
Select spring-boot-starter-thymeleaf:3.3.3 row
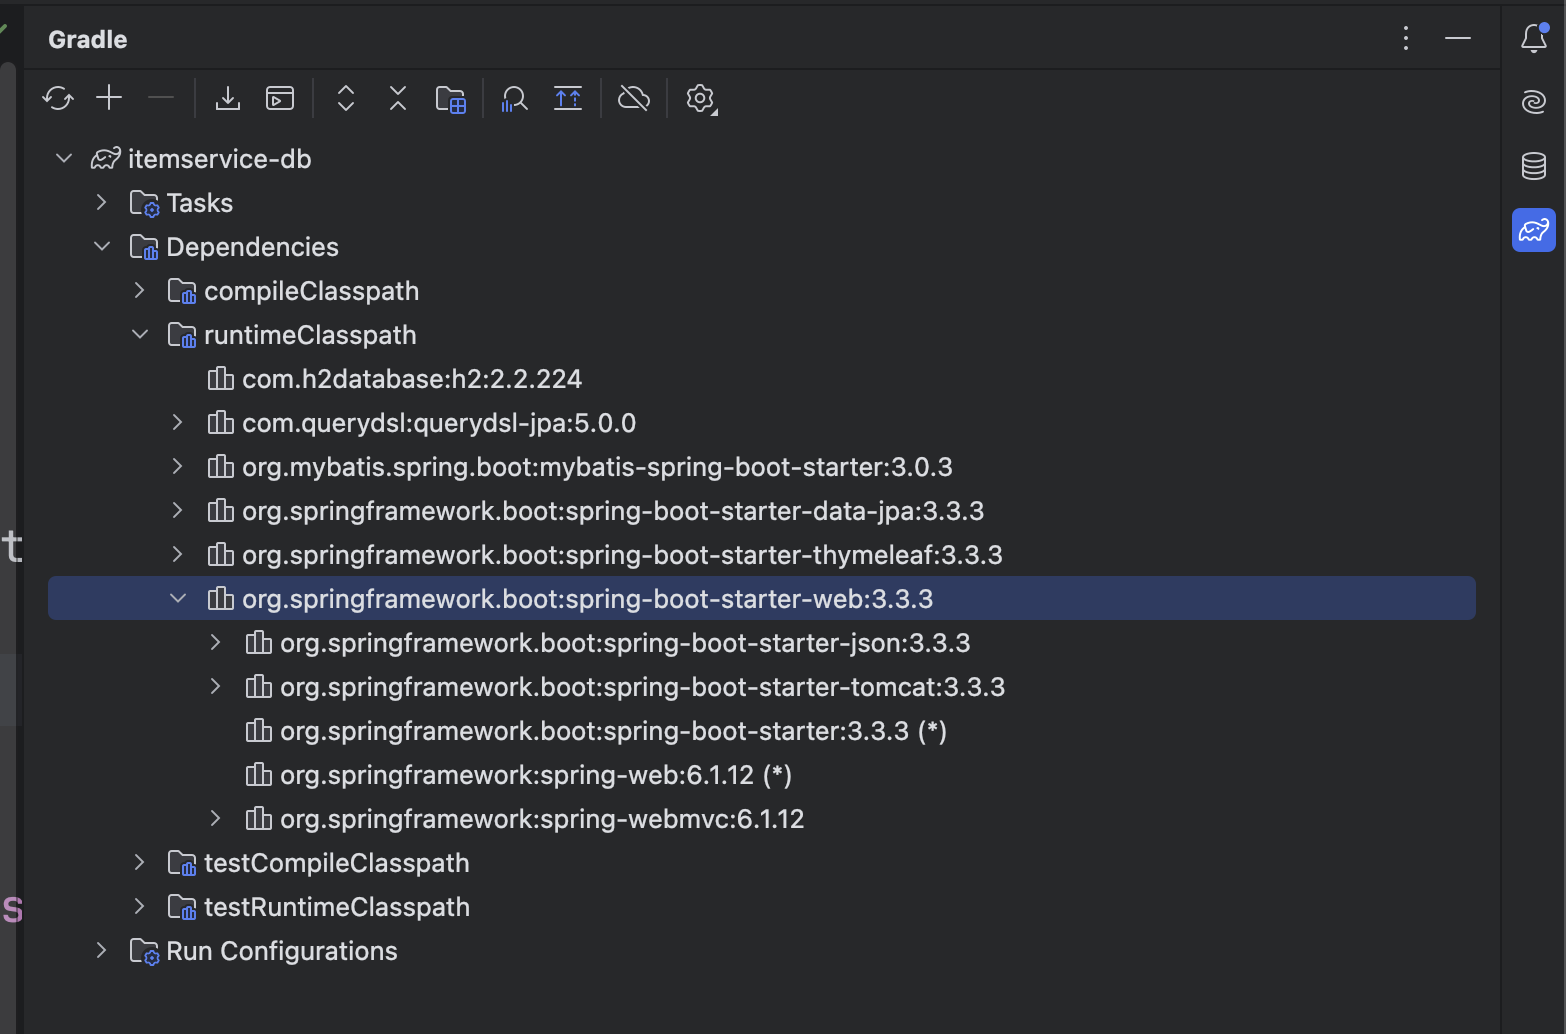point(762,554)
